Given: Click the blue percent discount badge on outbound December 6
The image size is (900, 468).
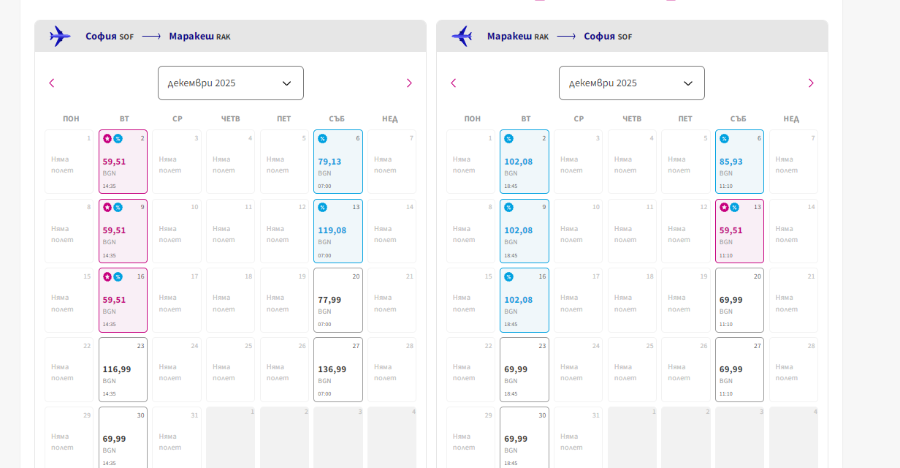Looking at the screenshot, I should pos(323,138).
